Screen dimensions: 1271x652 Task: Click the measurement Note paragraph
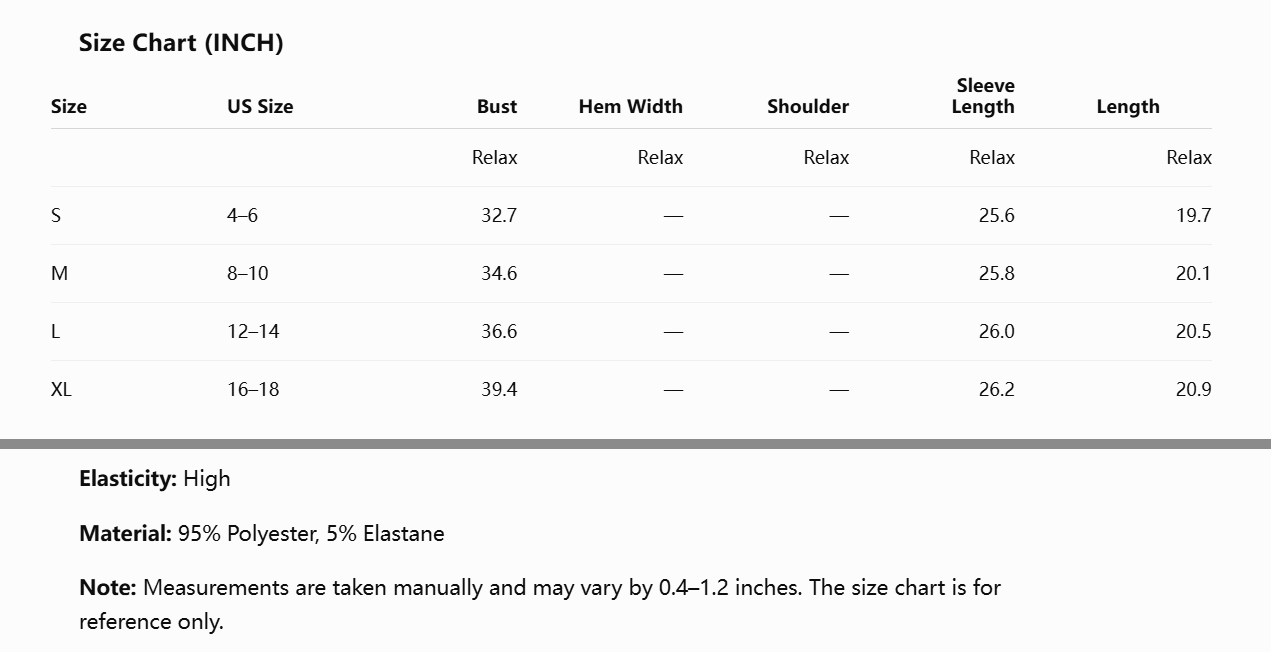point(540,604)
